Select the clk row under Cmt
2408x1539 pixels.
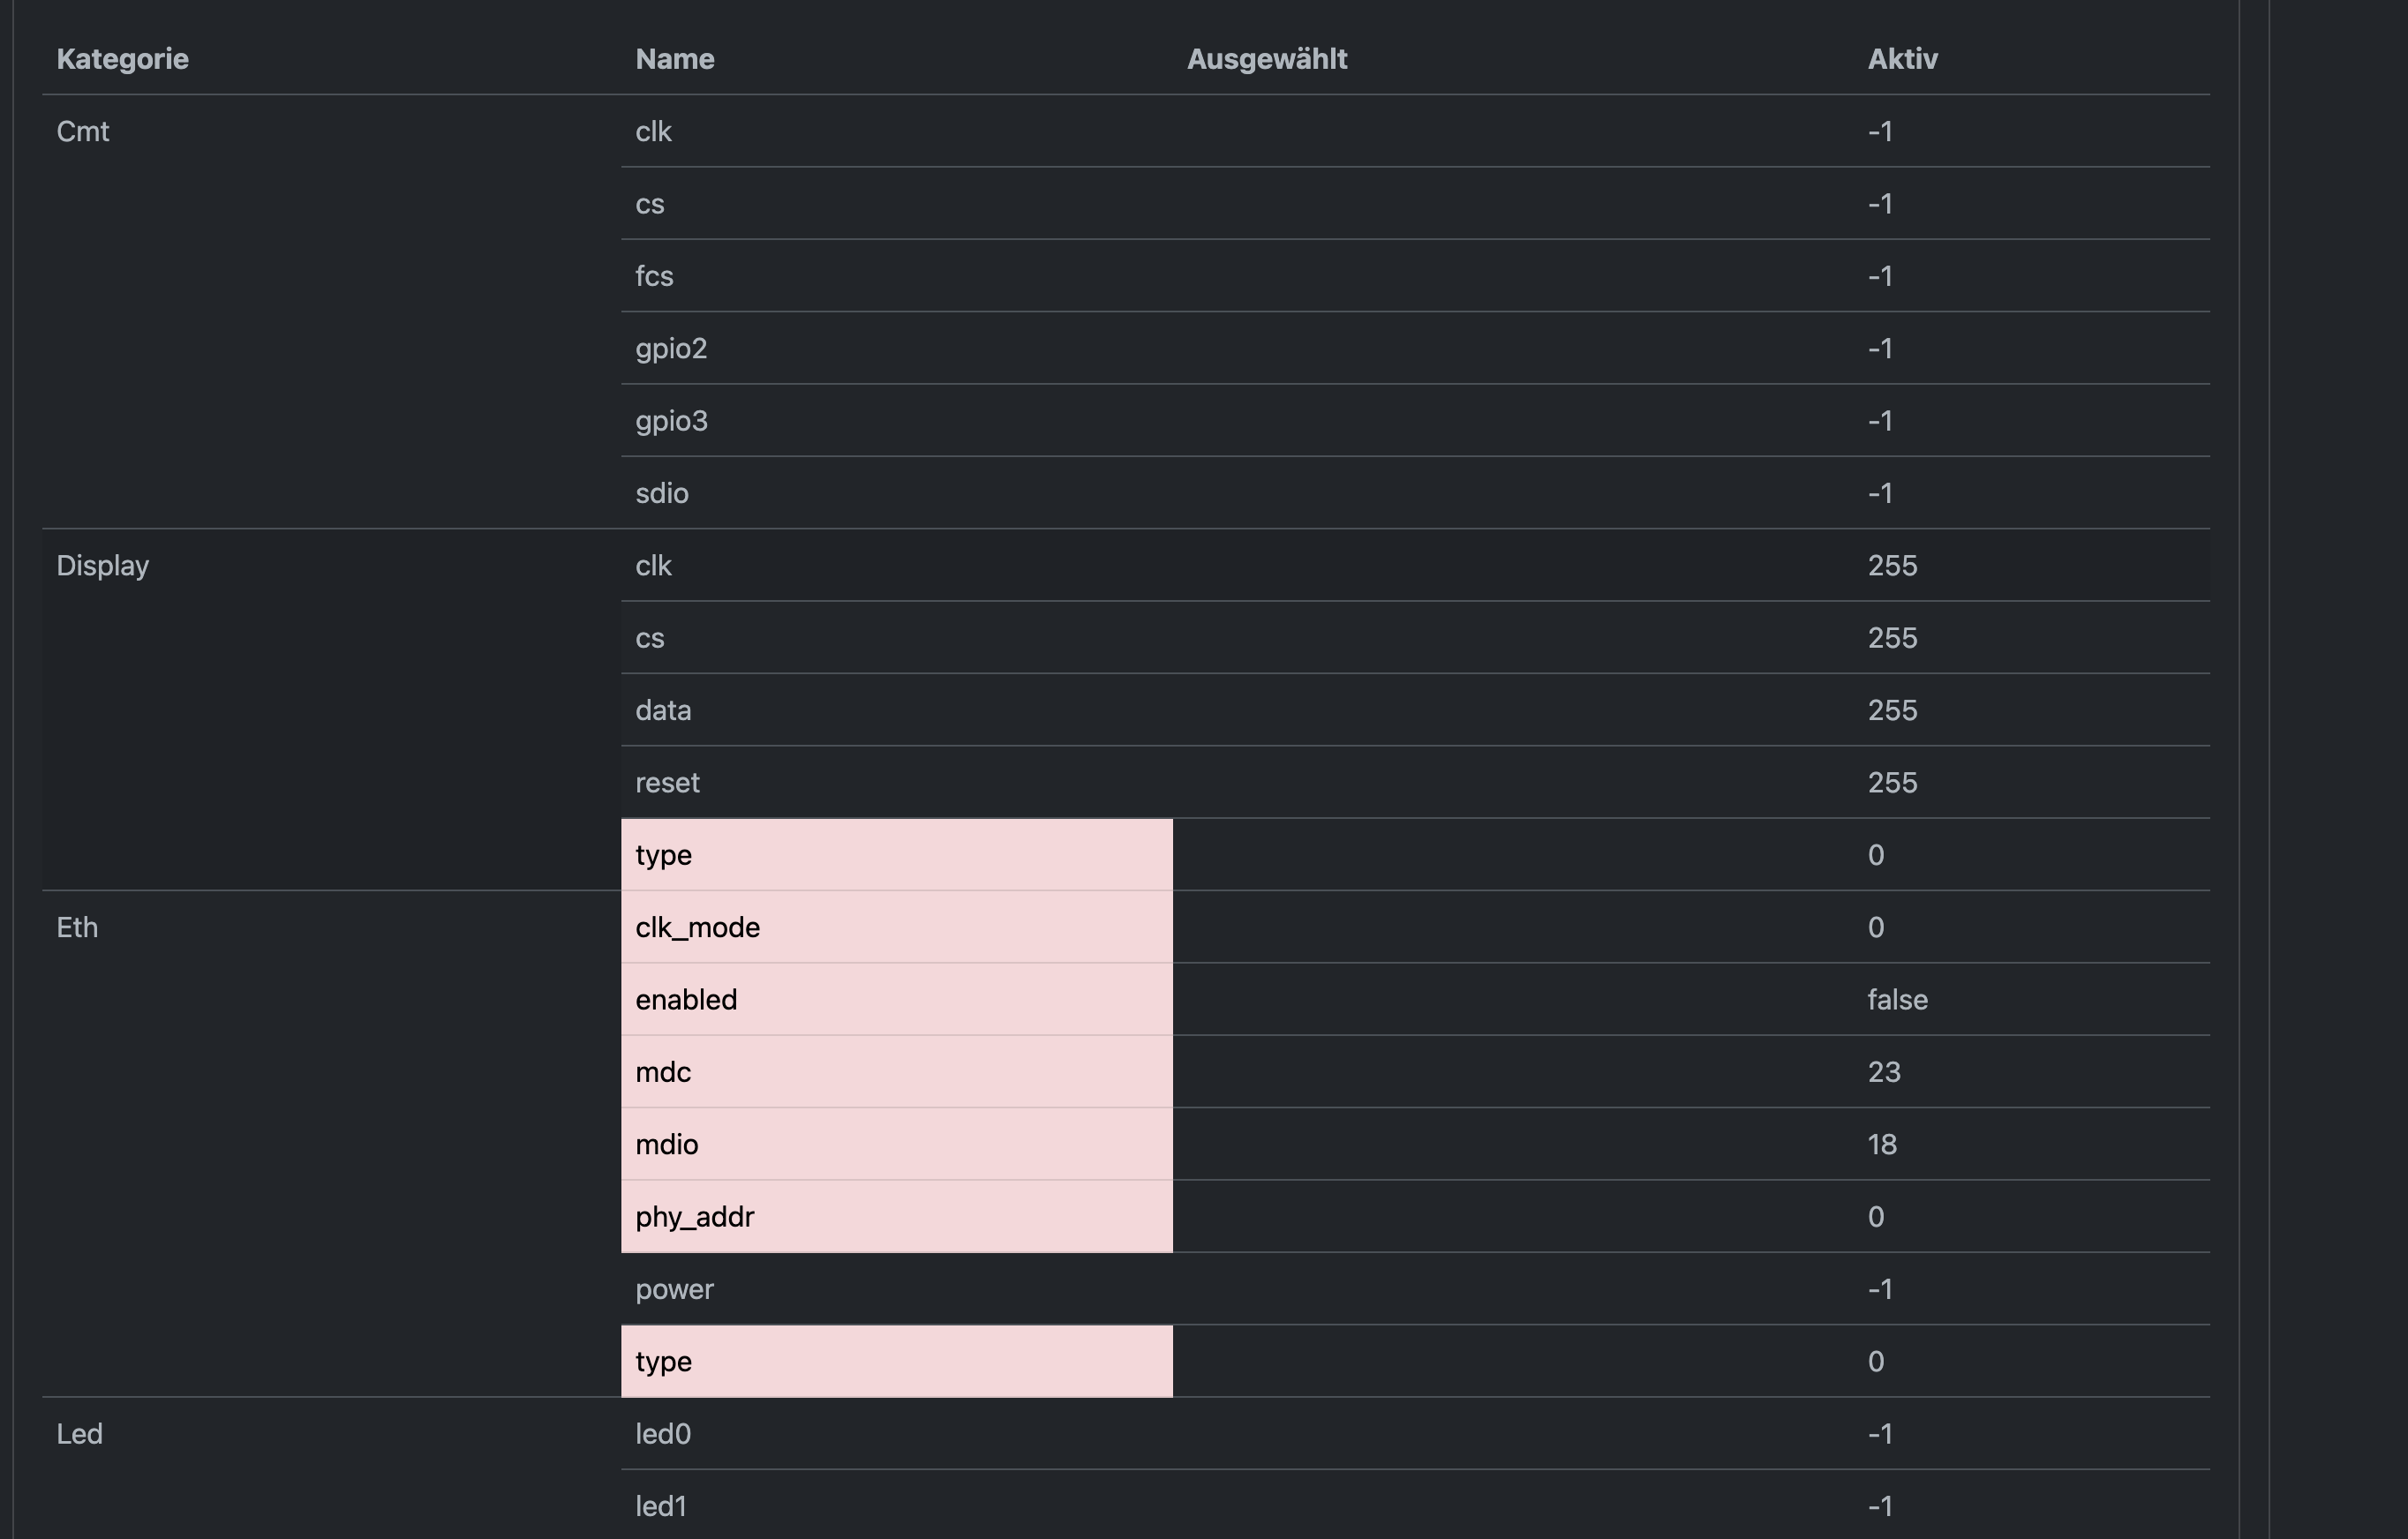(654, 131)
